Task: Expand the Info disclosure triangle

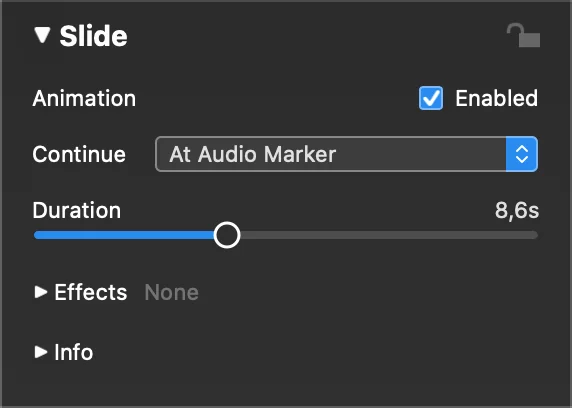Action: (x=41, y=351)
